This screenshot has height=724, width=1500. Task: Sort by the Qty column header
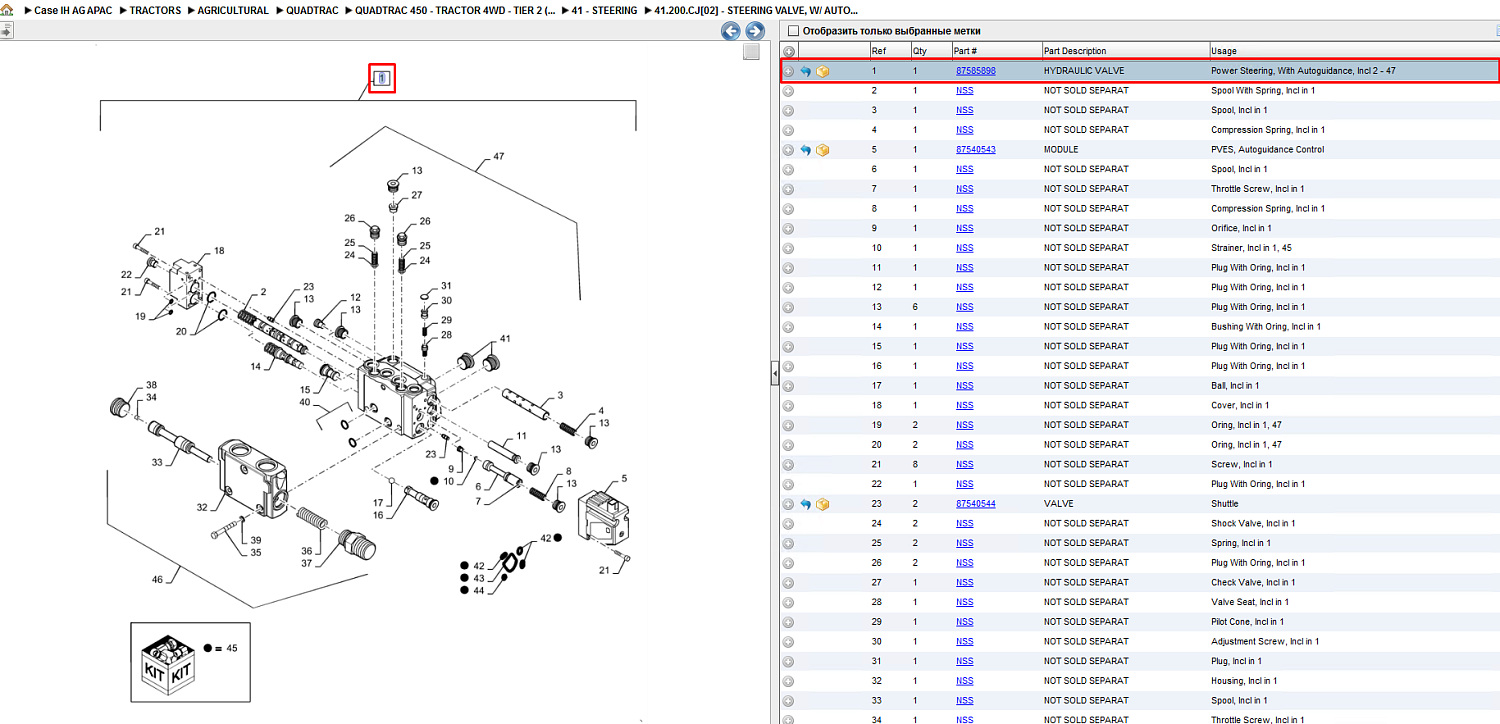929,51
